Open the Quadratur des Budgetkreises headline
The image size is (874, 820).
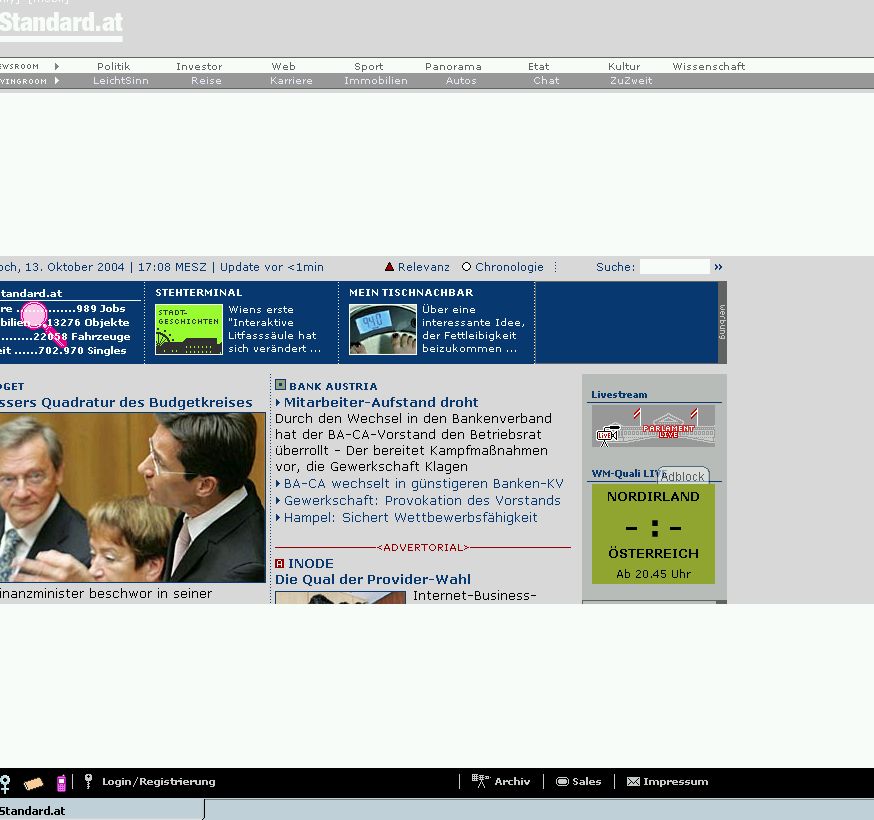[126, 402]
